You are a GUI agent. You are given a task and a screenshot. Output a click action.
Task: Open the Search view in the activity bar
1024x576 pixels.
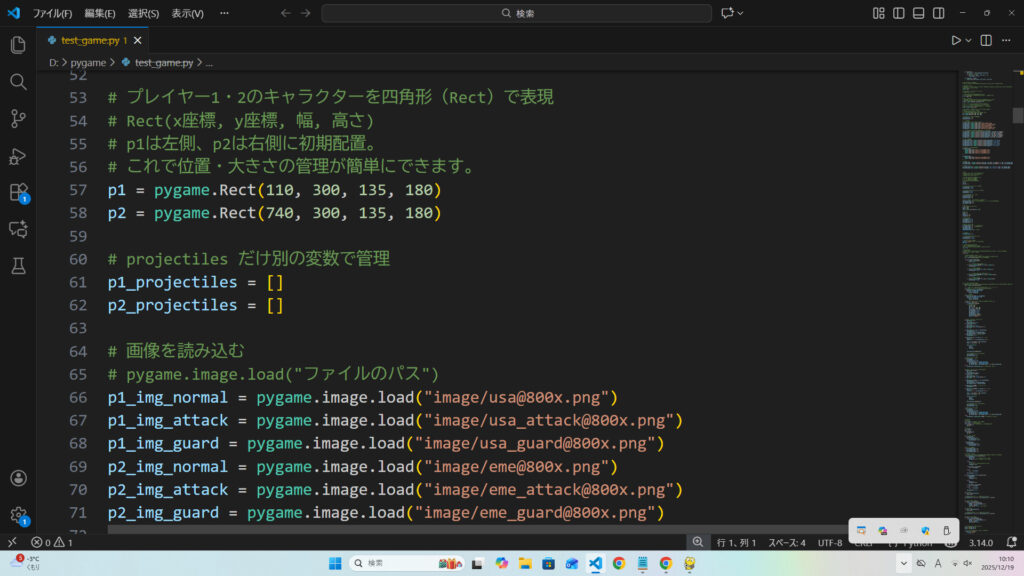[18, 82]
